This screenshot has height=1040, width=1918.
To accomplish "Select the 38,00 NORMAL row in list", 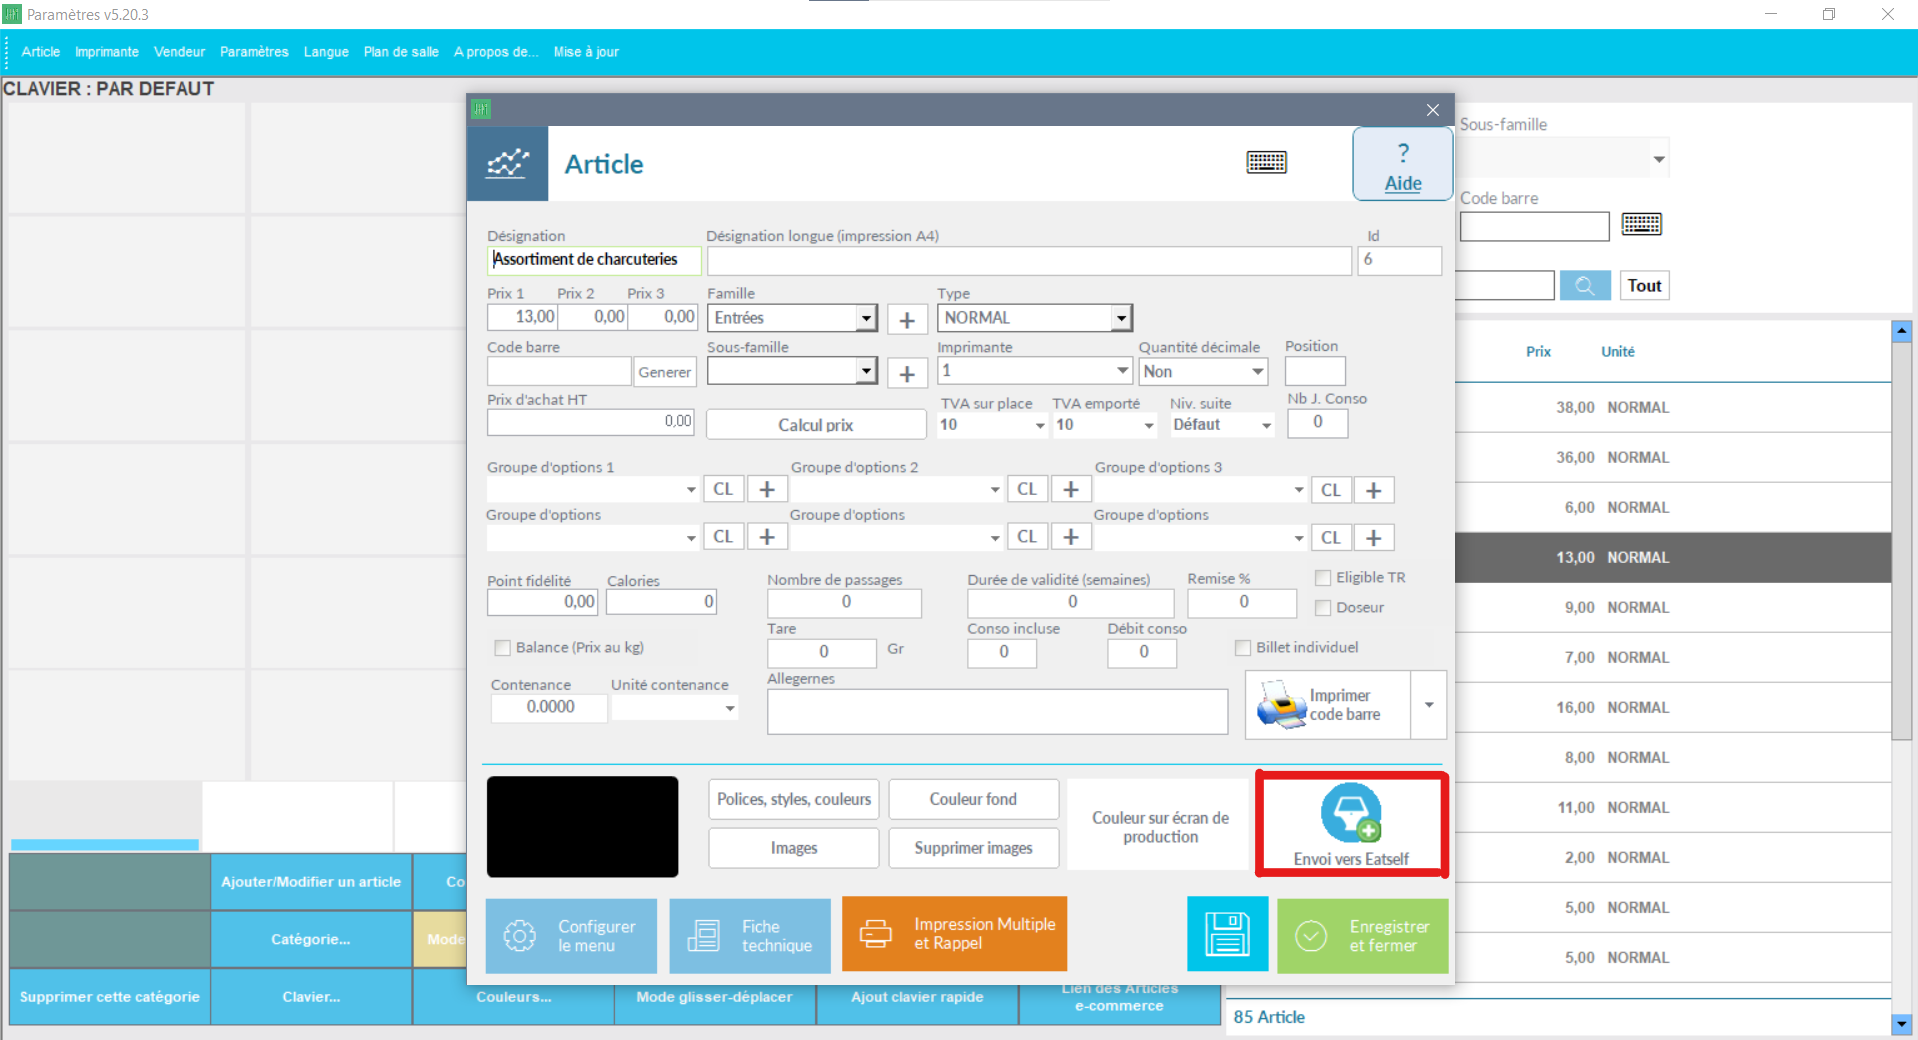I will point(1673,408).
